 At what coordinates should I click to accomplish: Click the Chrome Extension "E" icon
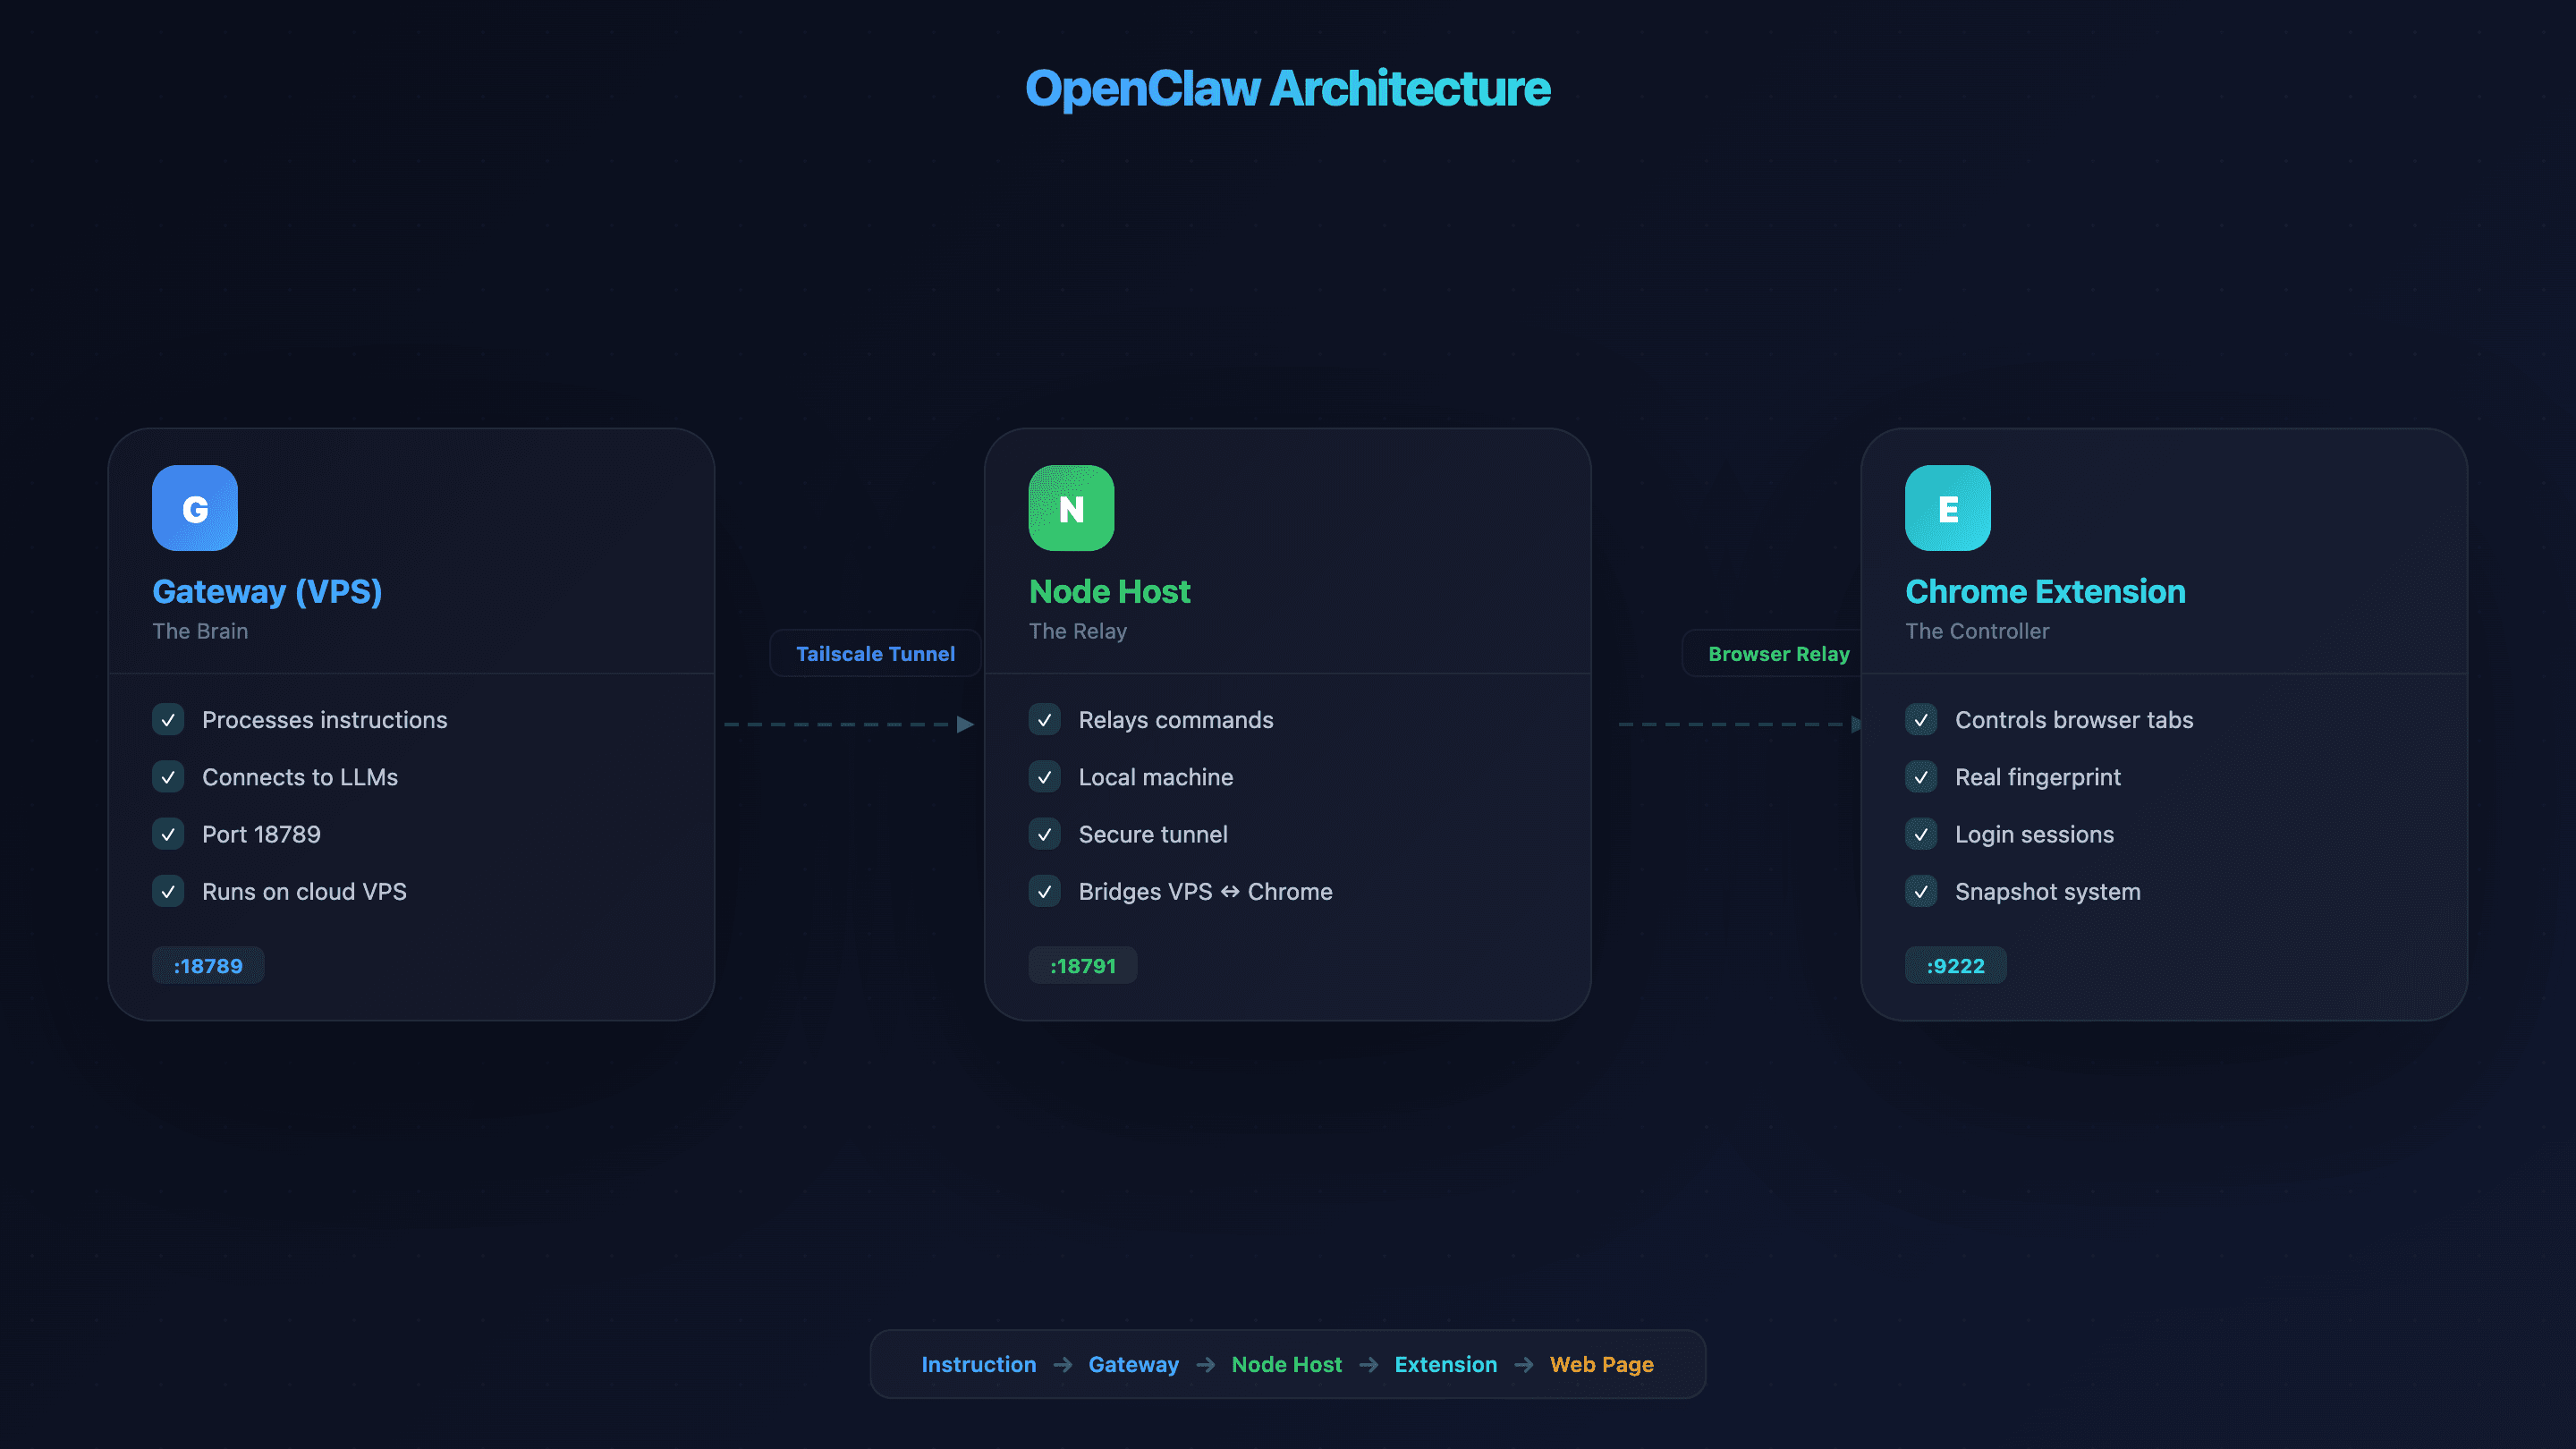click(1946, 508)
